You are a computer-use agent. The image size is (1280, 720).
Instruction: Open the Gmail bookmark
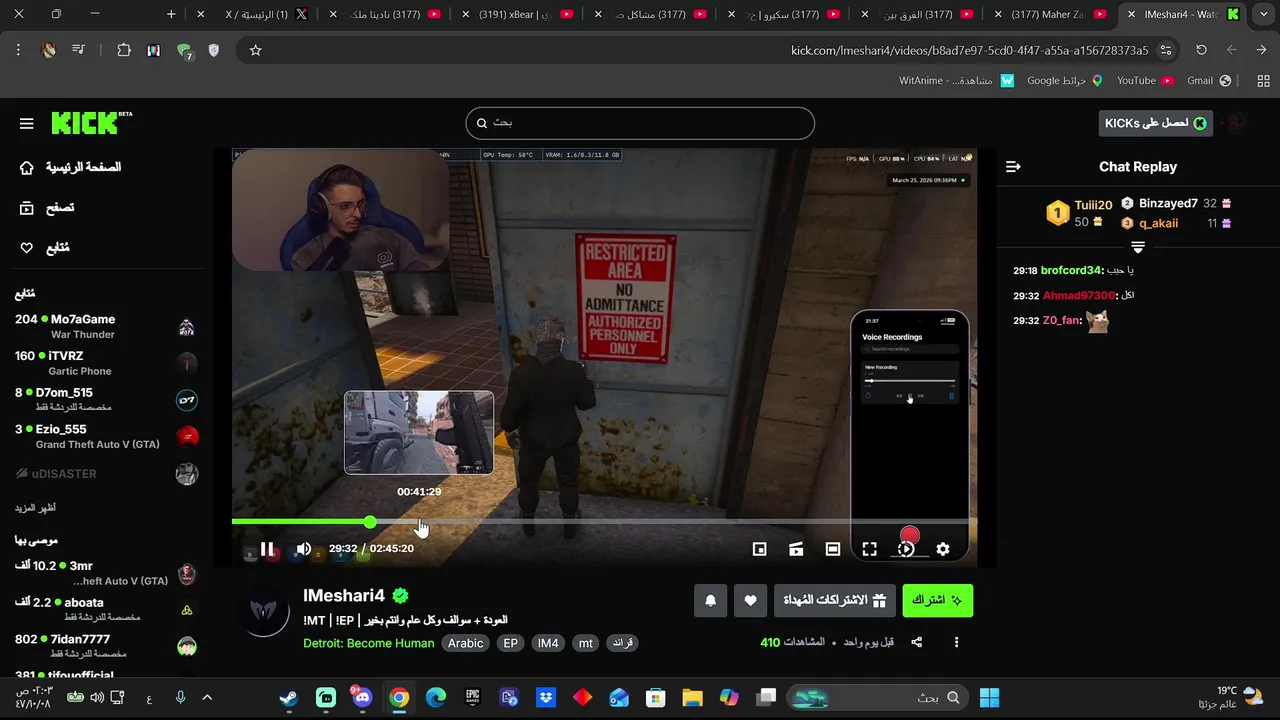1208,81
